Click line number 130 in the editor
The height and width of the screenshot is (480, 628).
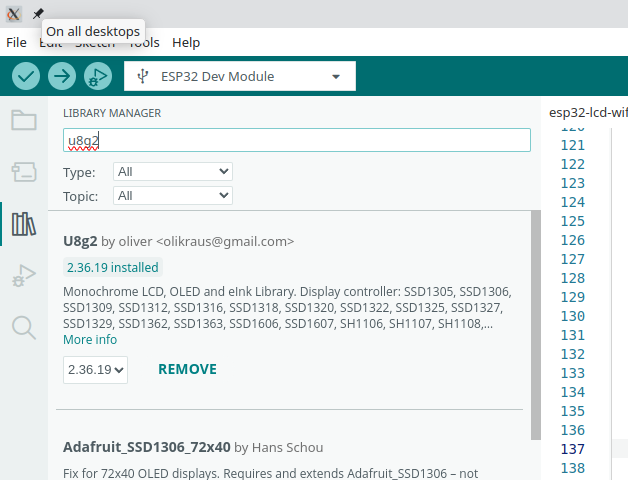click(573, 316)
